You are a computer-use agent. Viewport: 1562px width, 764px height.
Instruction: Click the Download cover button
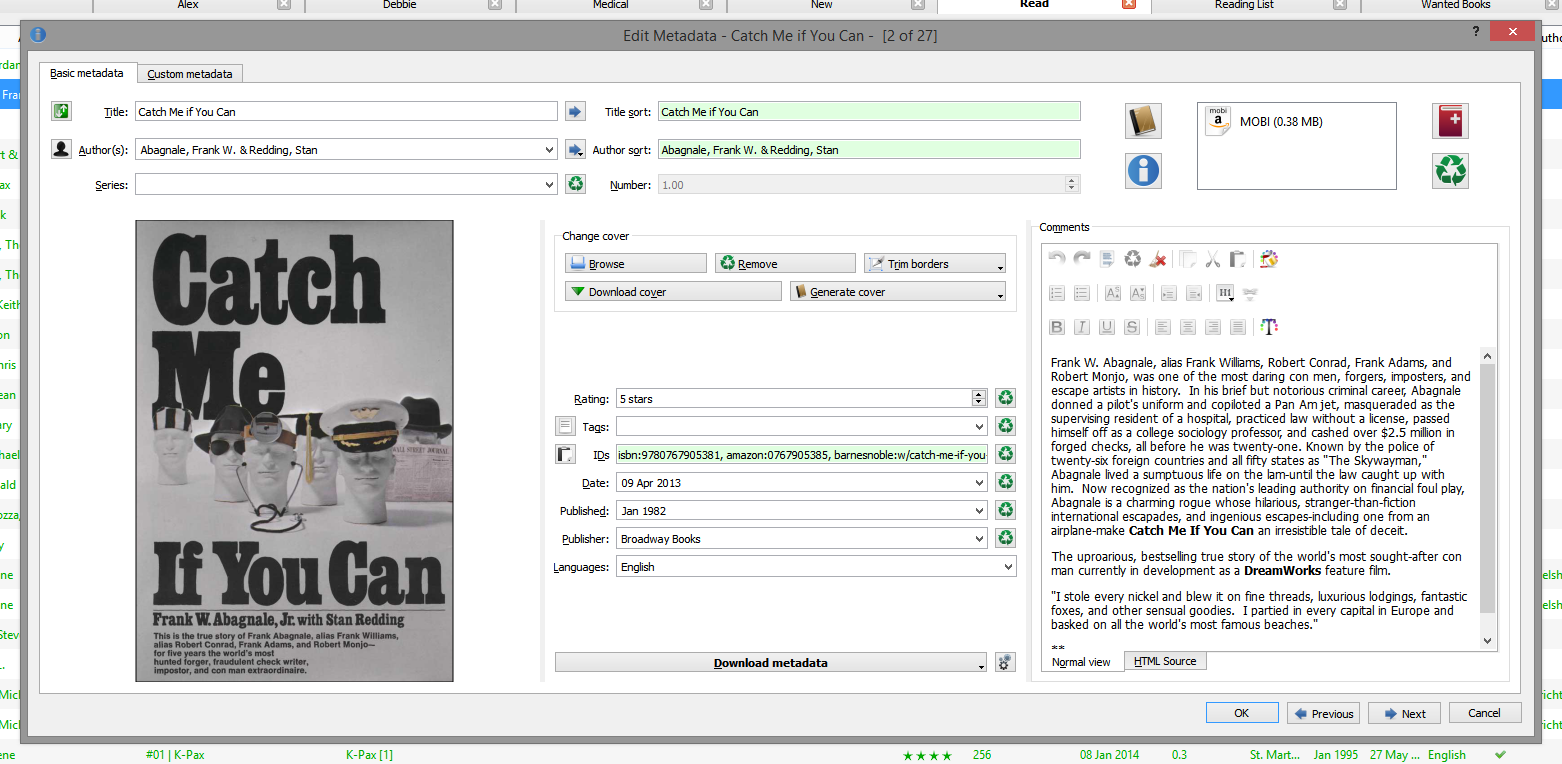pos(673,291)
